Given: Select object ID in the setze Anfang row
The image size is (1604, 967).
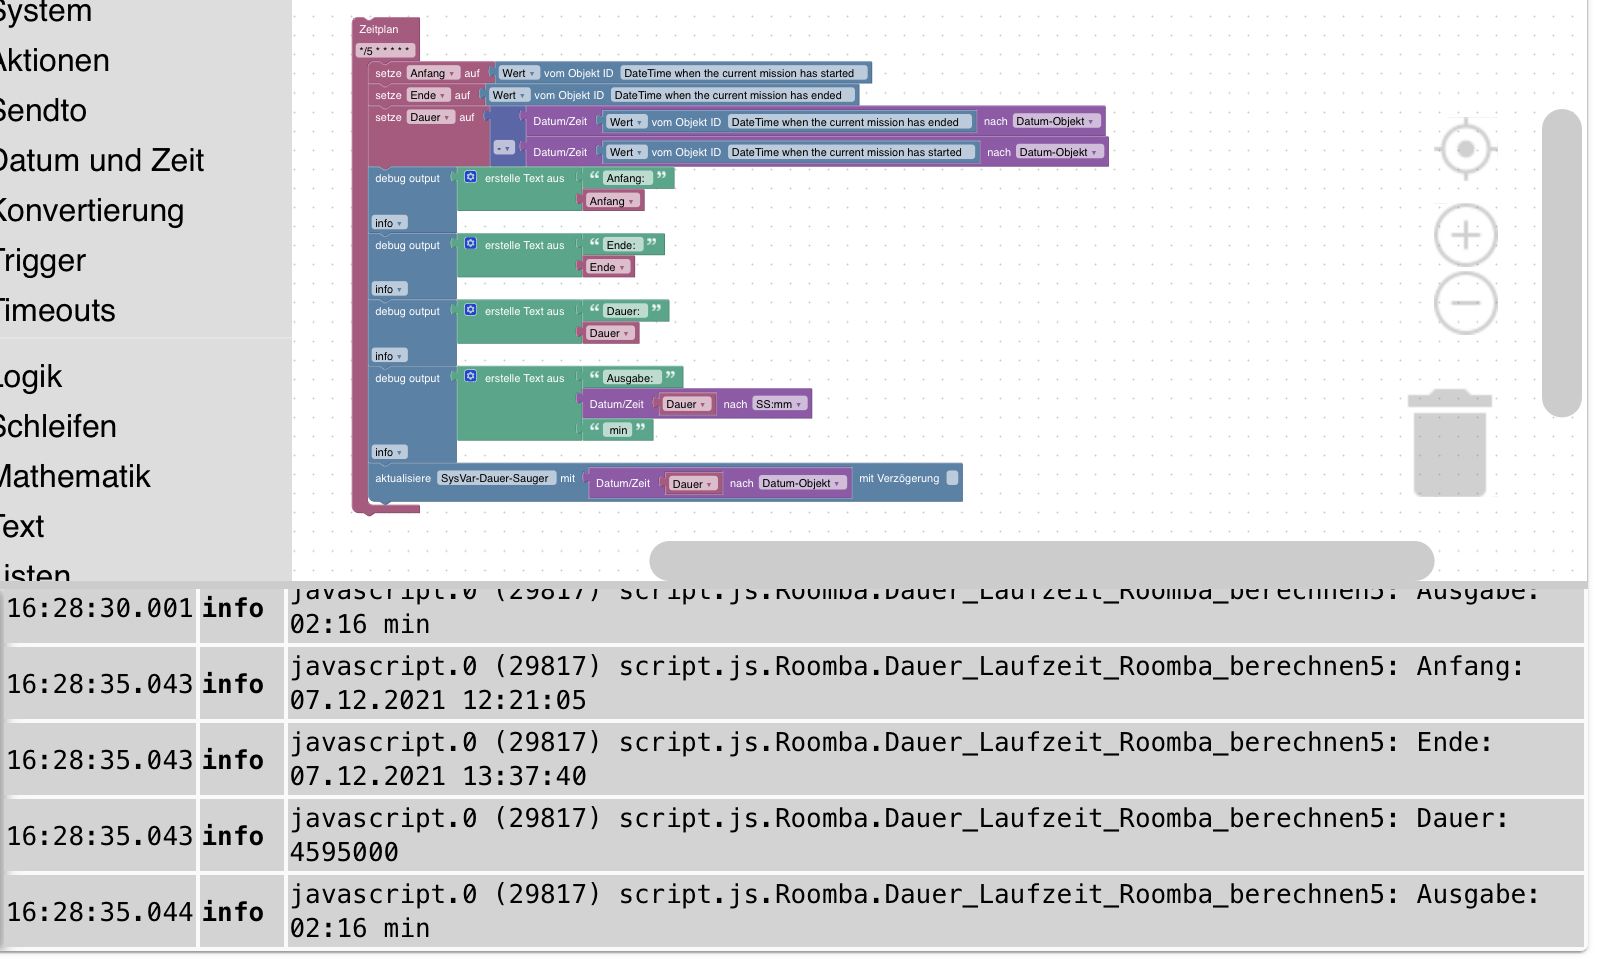Looking at the screenshot, I should click(743, 73).
